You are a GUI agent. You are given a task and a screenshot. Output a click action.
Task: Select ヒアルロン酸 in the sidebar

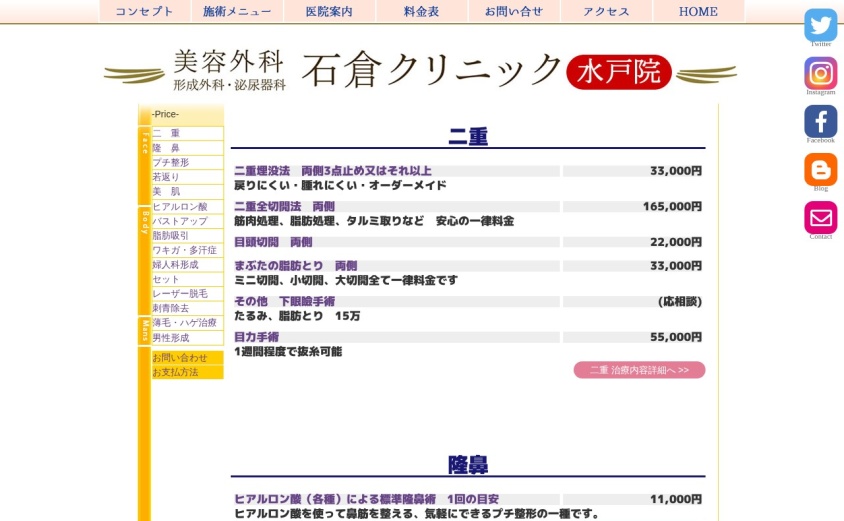pos(187,206)
